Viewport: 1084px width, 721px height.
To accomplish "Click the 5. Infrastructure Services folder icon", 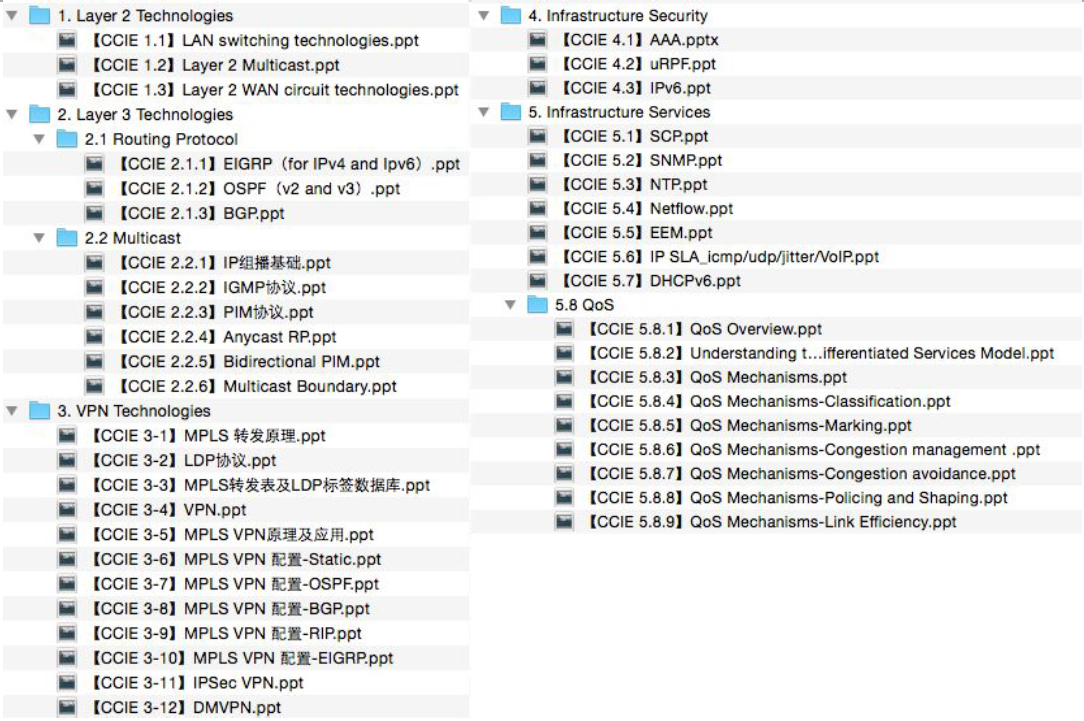I will 511,111.
